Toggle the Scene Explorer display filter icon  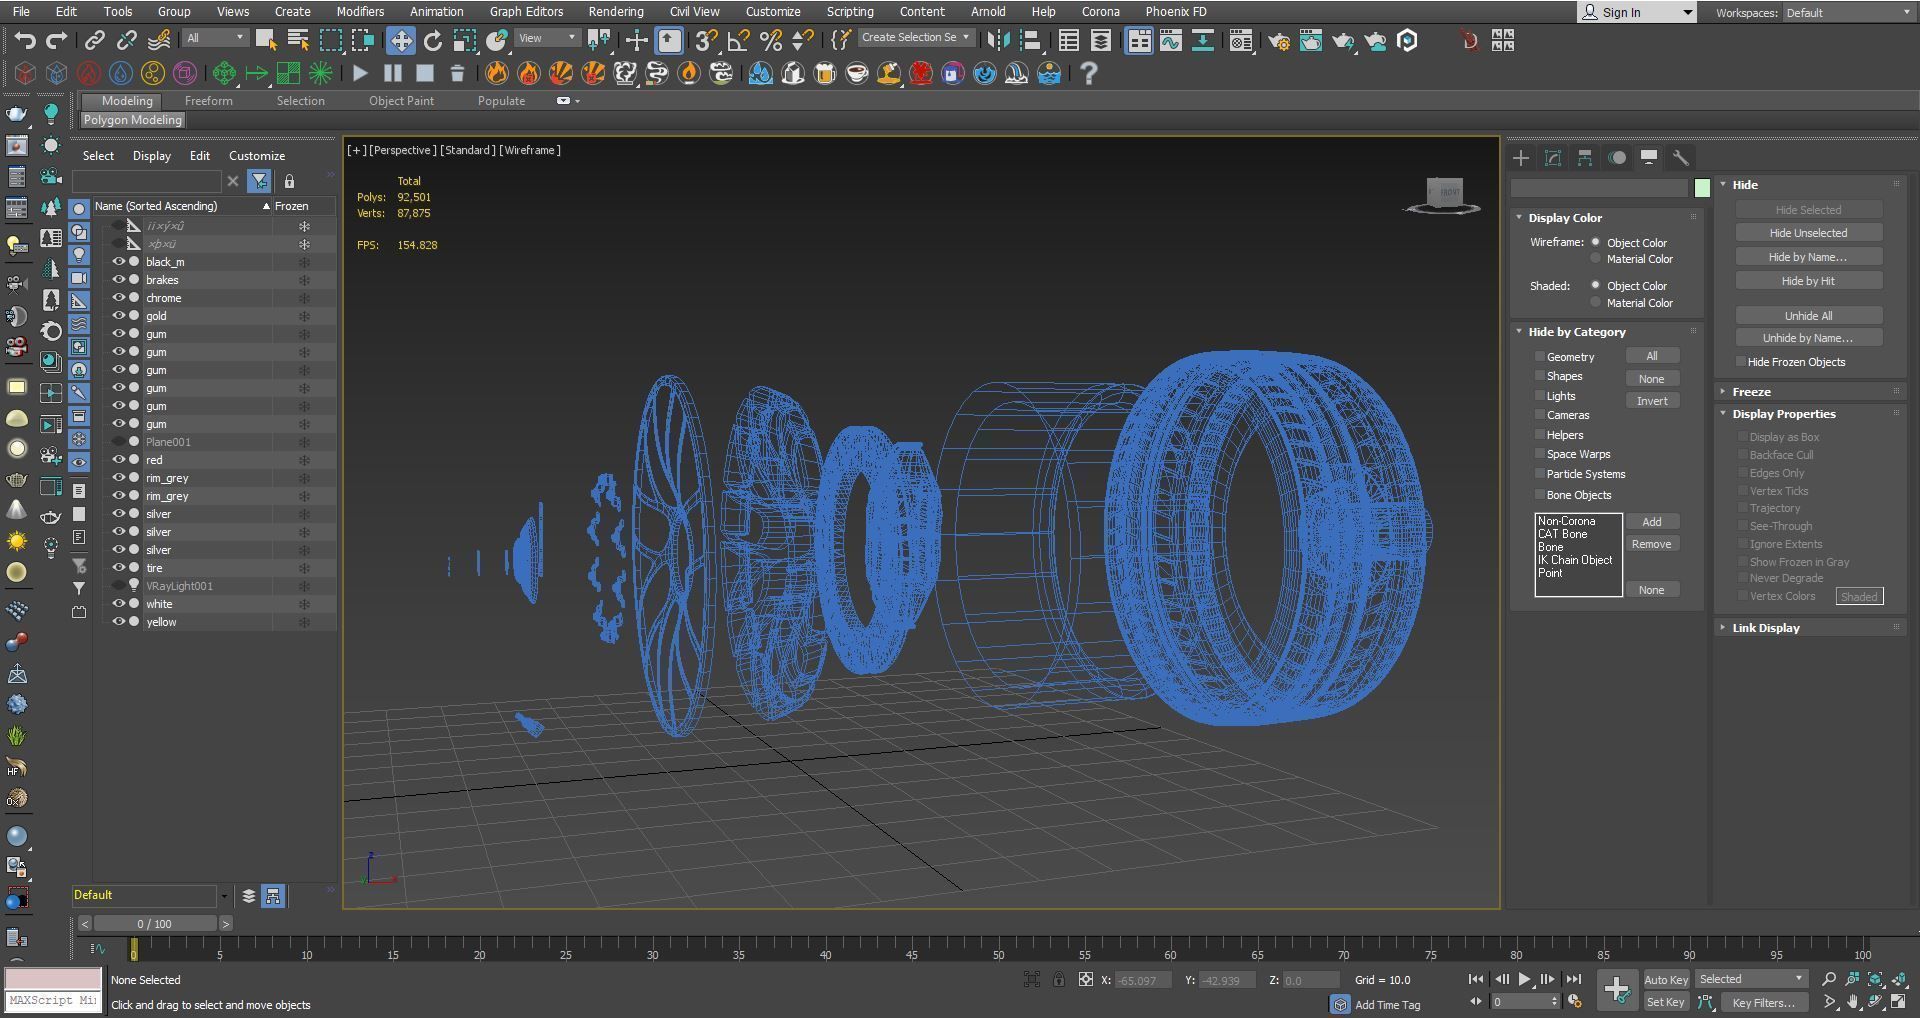(259, 181)
